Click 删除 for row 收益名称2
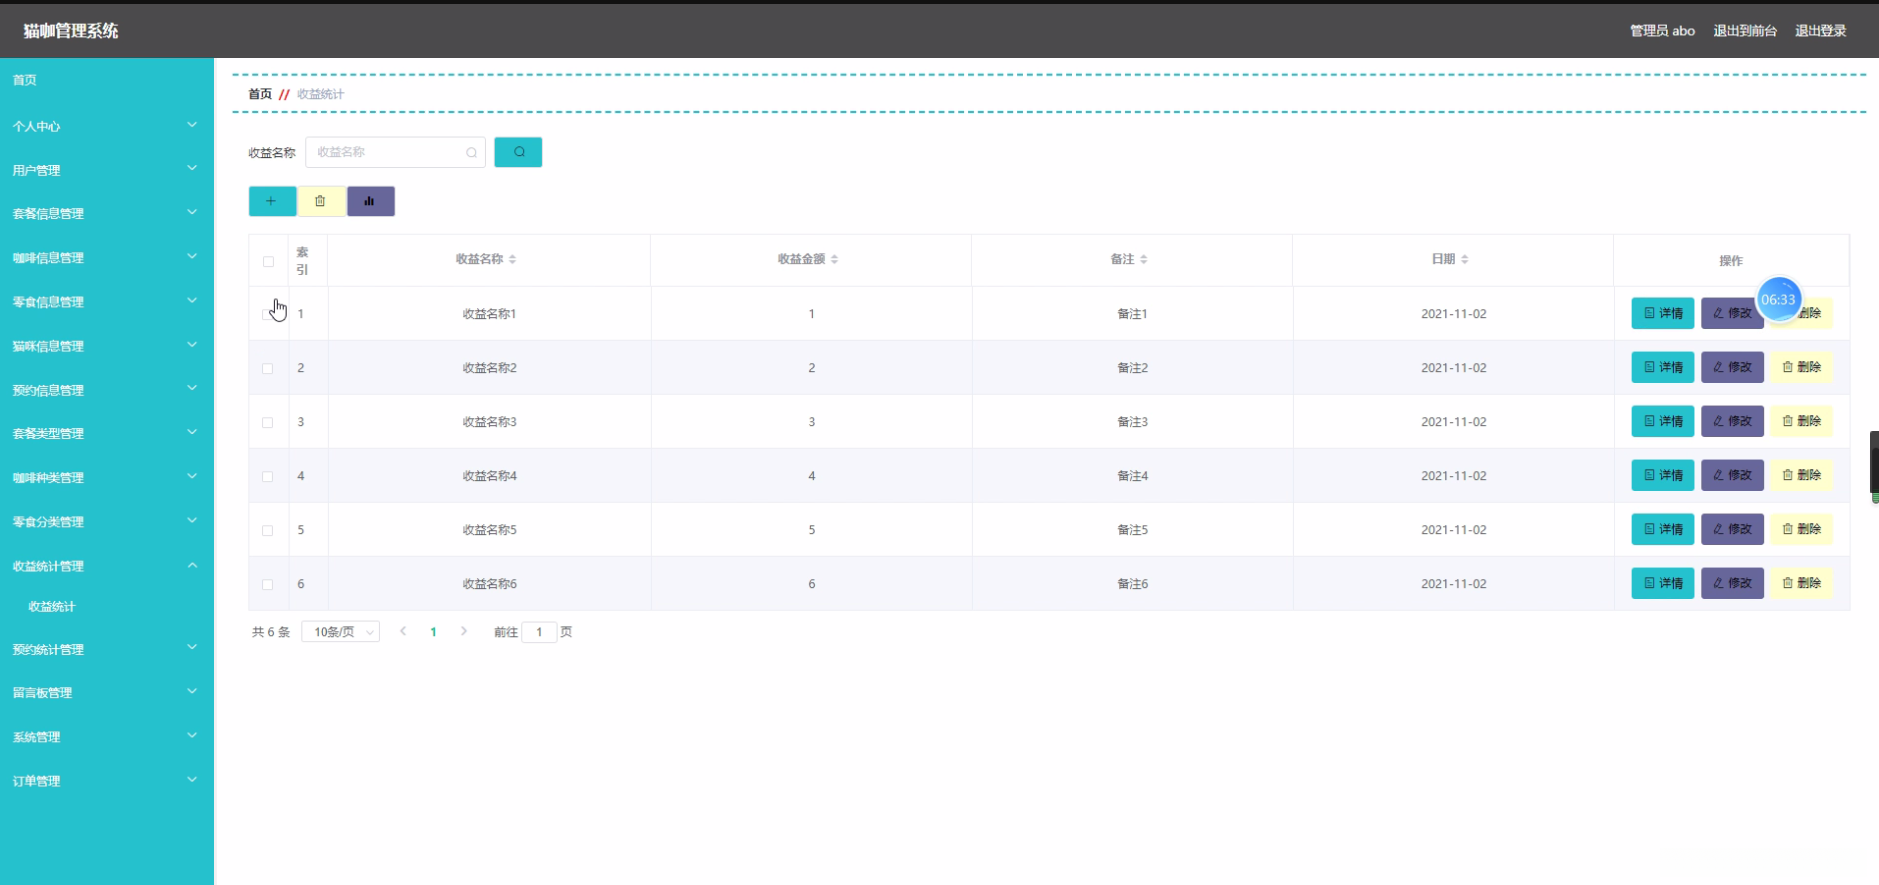 coord(1801,367)
